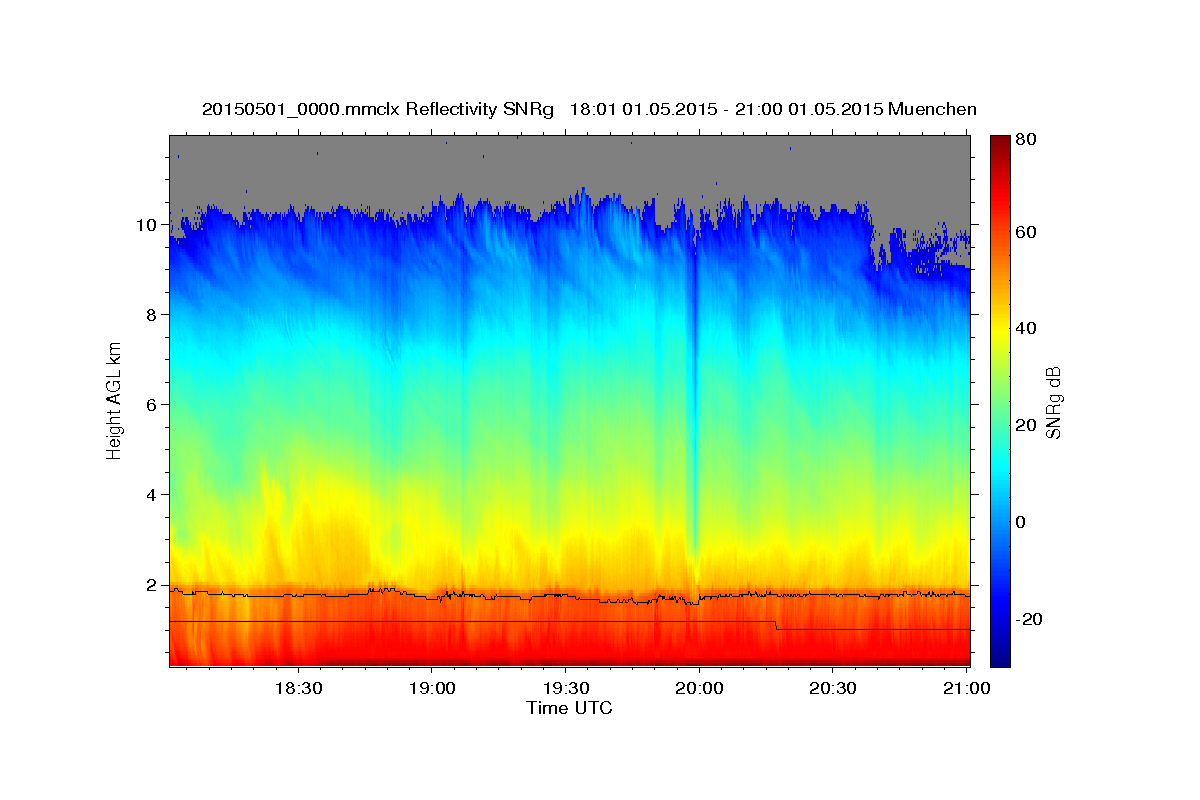Click the 20:00 time tick label

pos(699,689)
